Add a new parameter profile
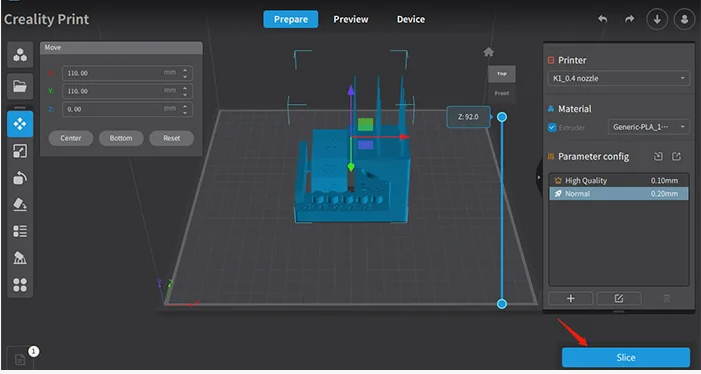701x374 pixels. pos(571,298)
